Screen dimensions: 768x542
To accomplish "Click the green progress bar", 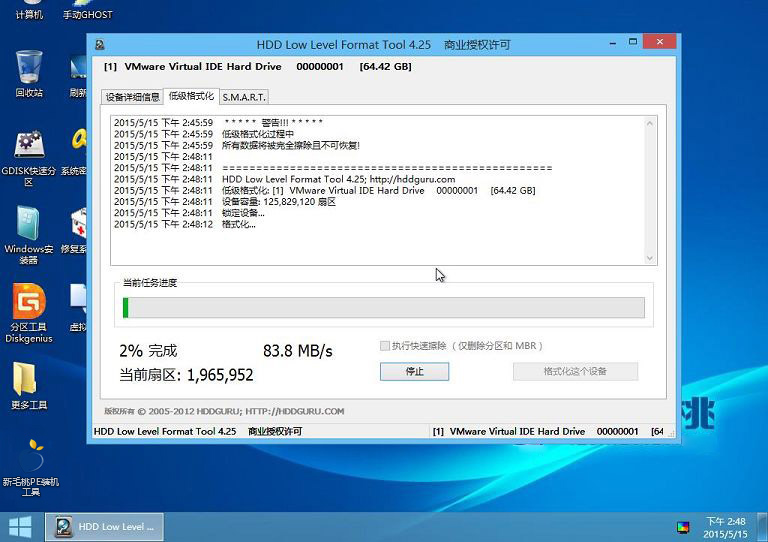I will pos(384,307).
